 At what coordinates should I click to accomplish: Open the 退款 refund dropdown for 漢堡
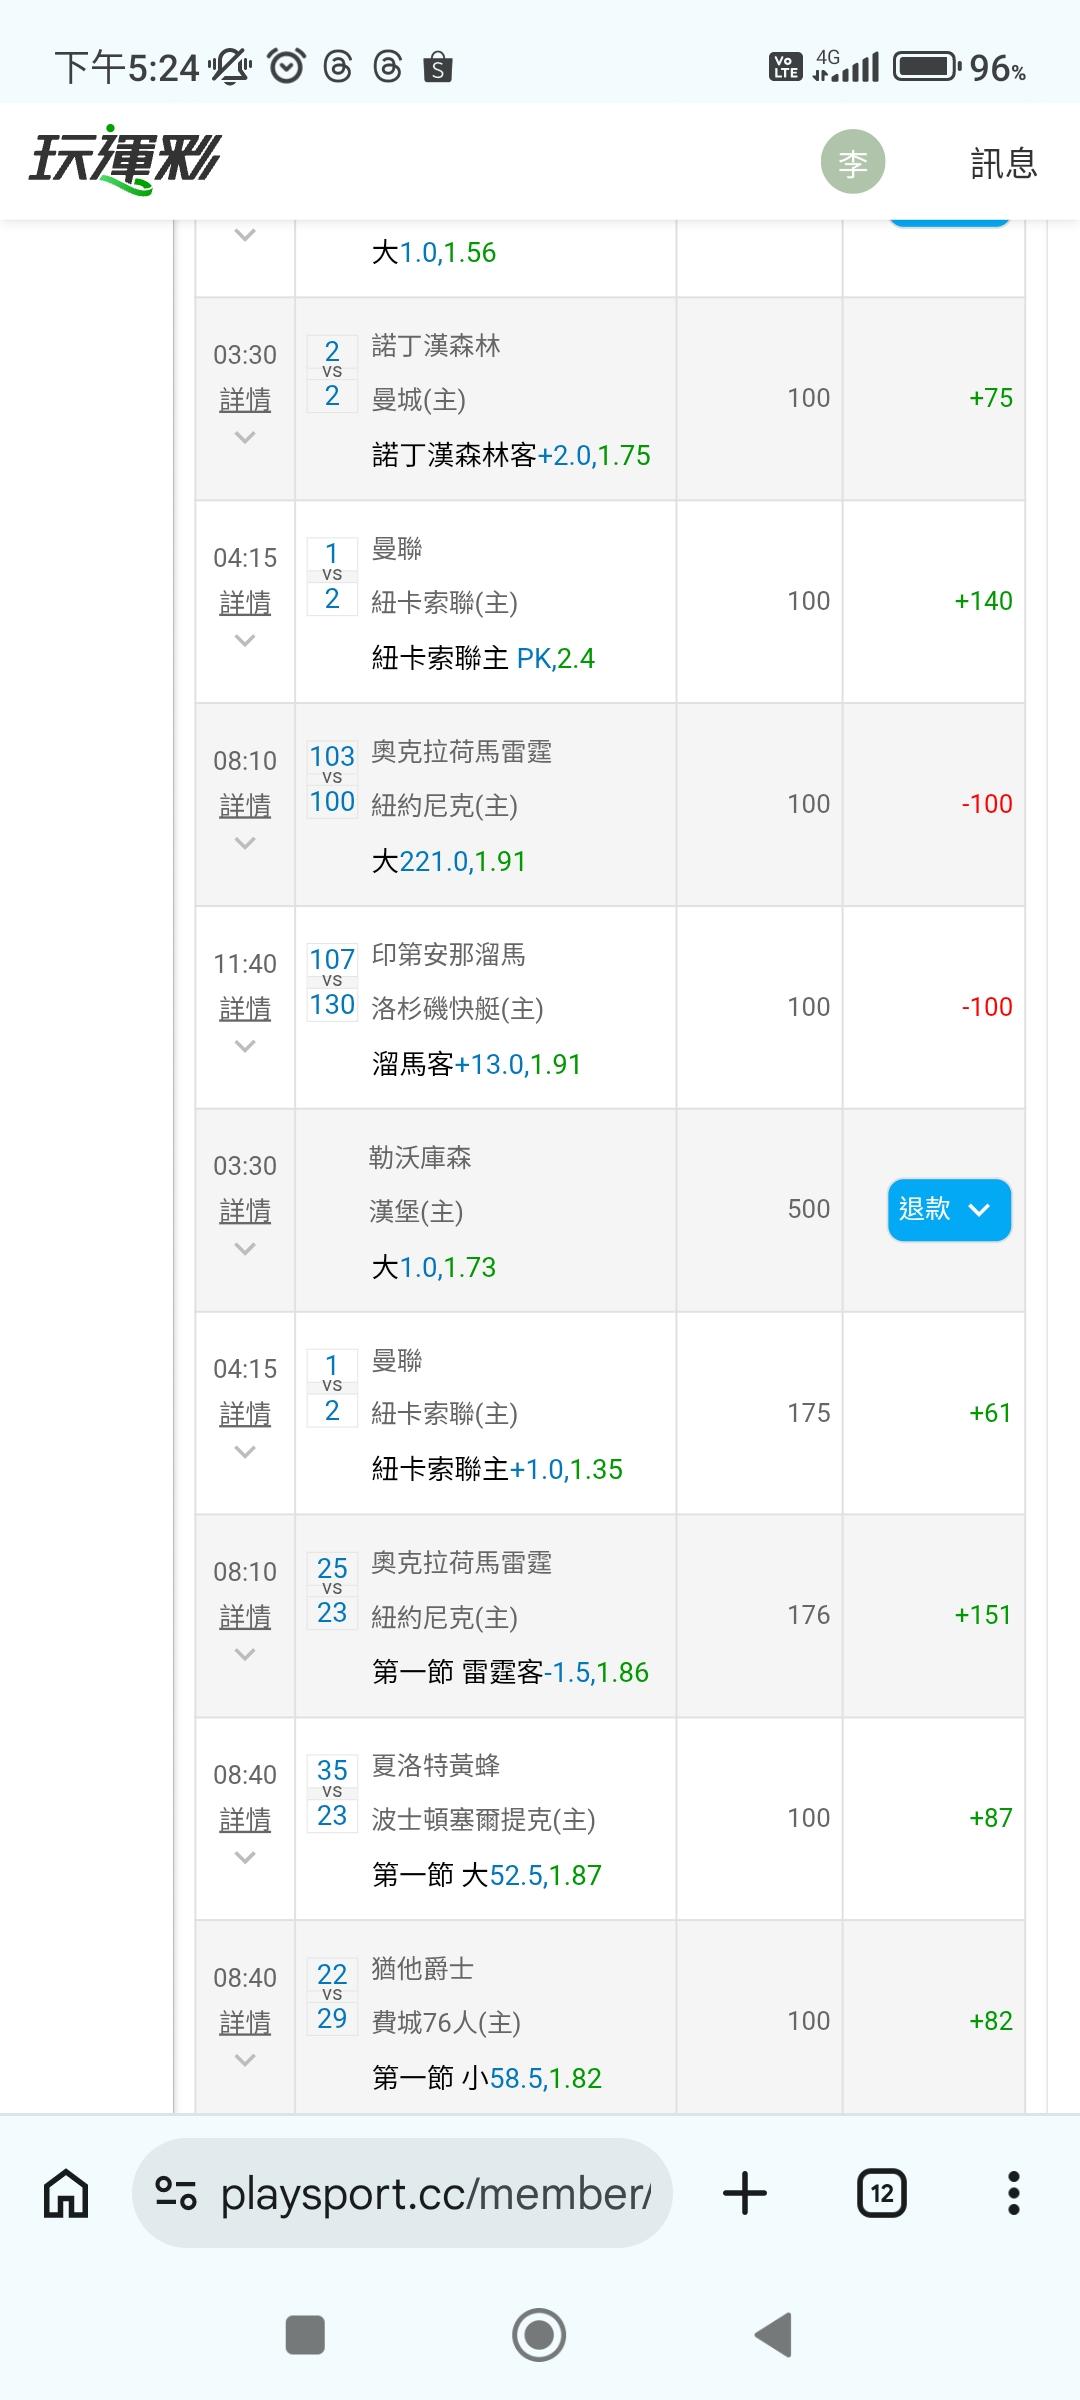[x=948, y=1210]
